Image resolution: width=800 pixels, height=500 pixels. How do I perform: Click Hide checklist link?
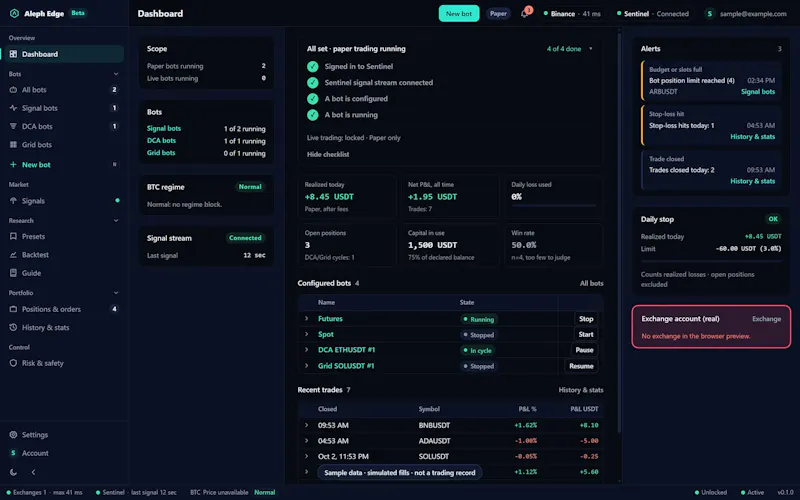328,155
